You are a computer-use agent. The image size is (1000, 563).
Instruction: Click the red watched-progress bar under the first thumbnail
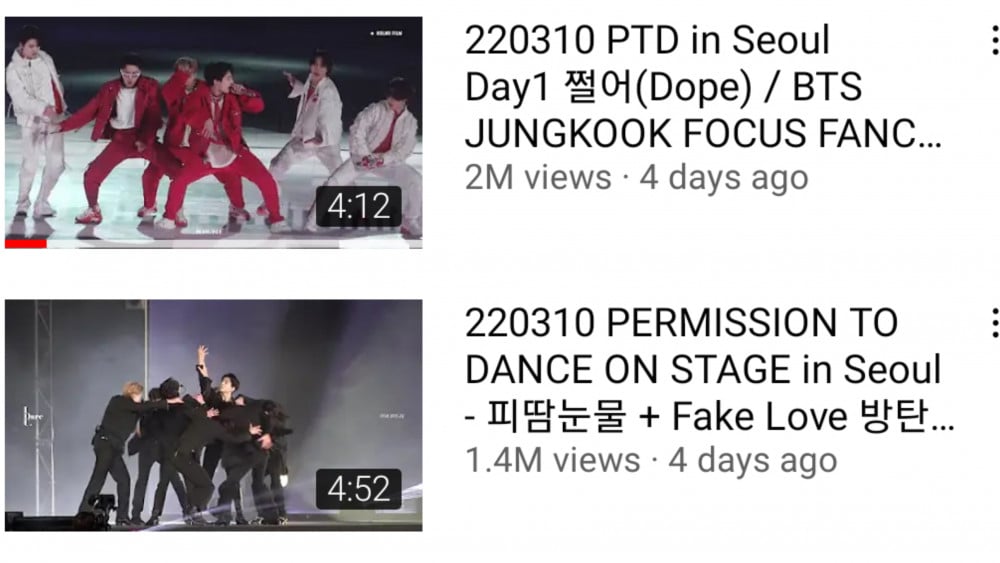pos(26,244)
